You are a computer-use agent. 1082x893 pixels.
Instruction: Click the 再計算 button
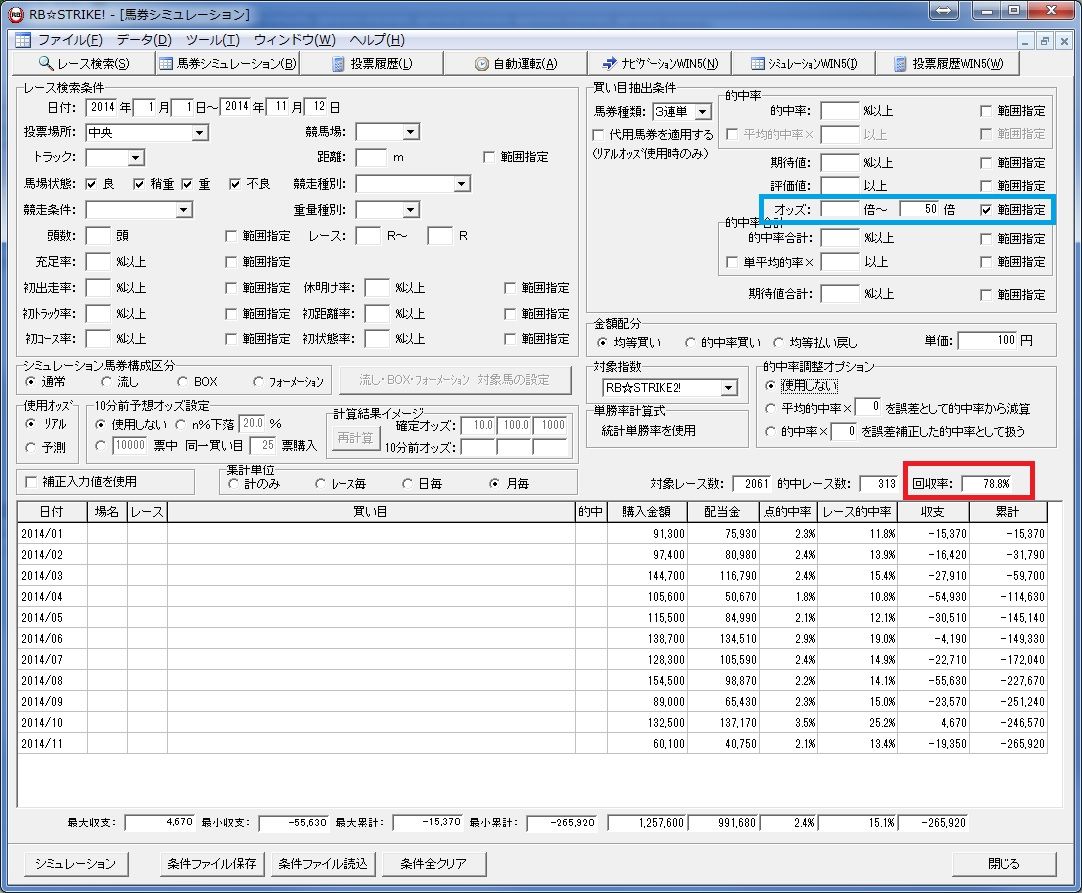click(x=355, y=438)
